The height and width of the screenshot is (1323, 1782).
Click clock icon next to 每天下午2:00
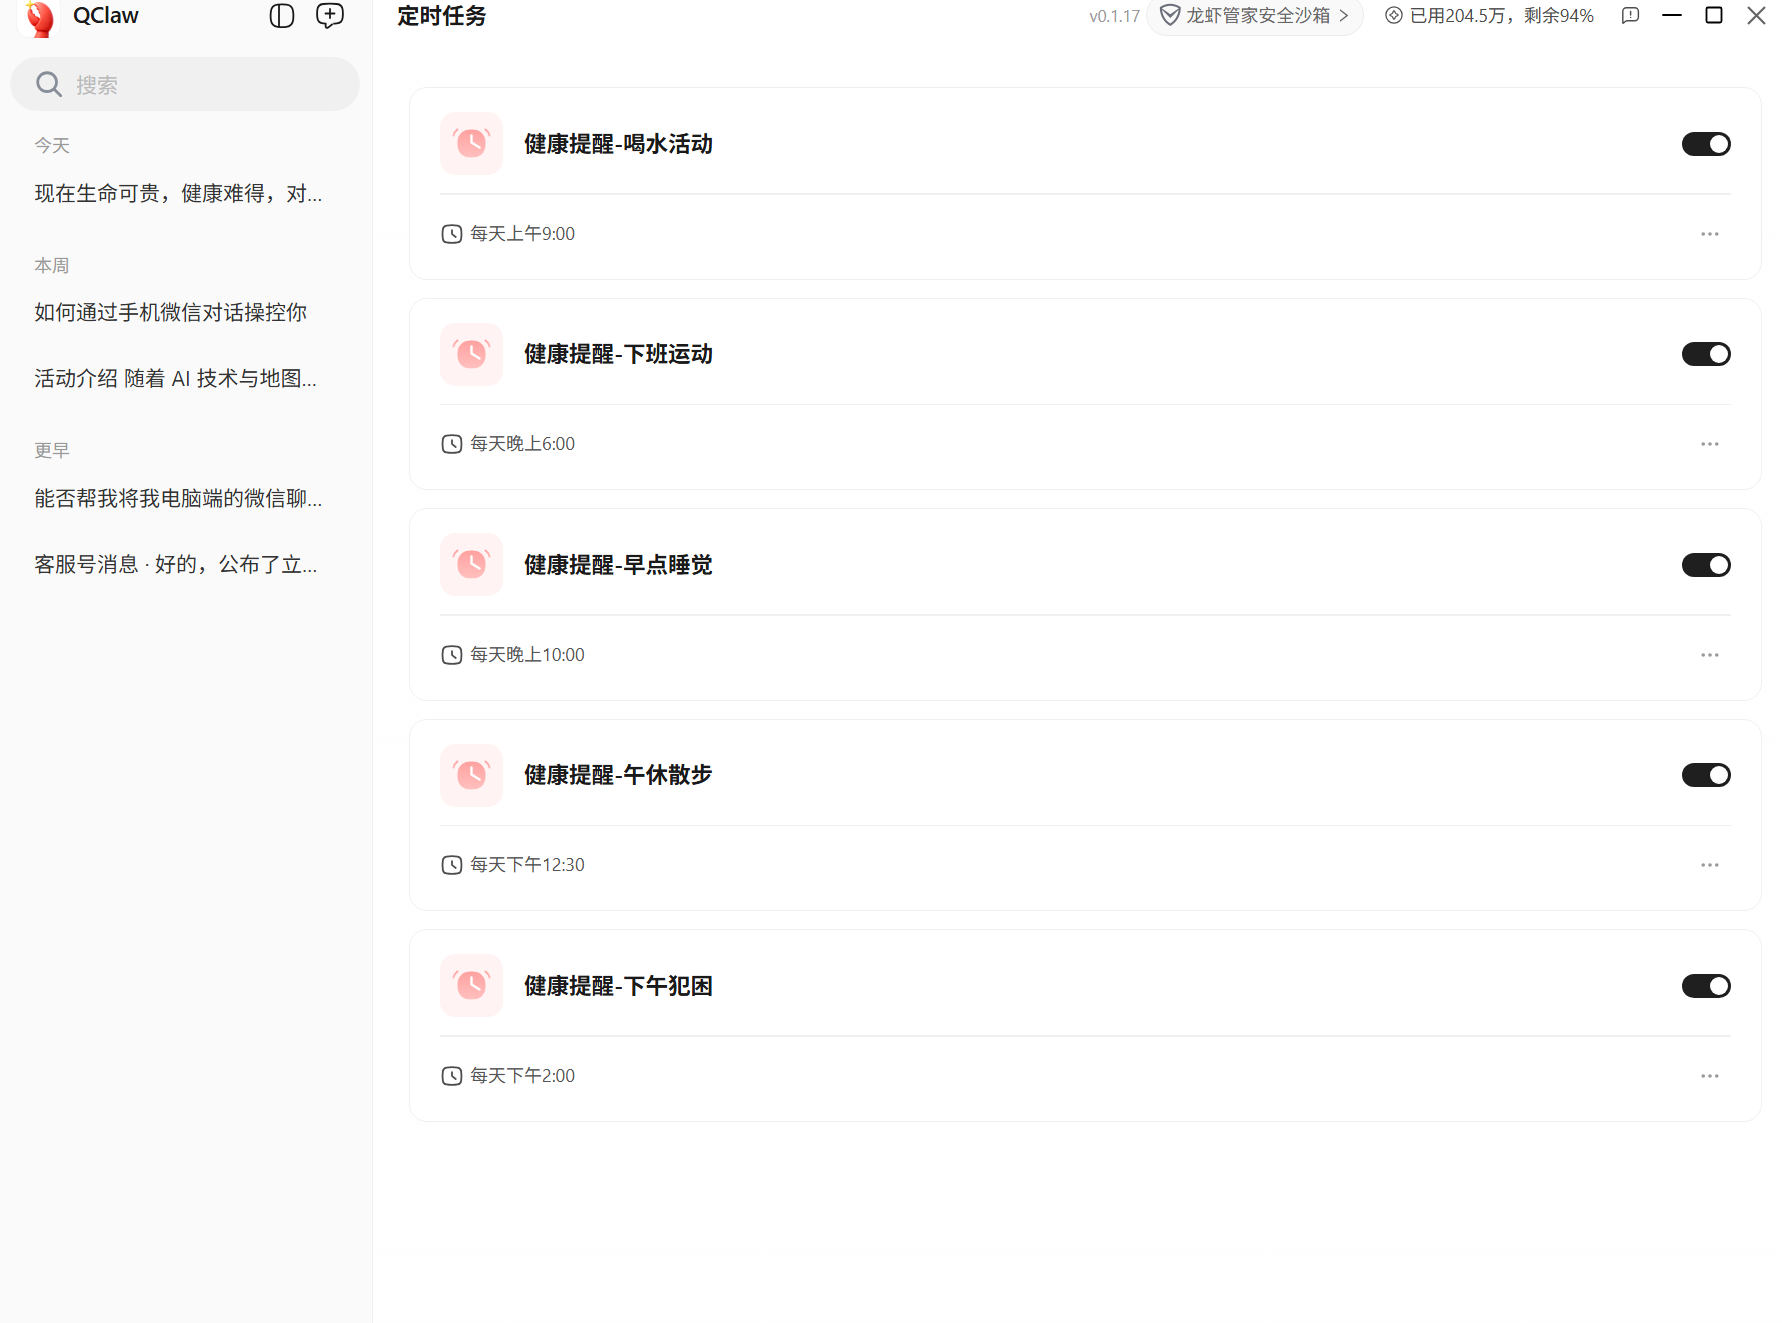click(452, 1076)
